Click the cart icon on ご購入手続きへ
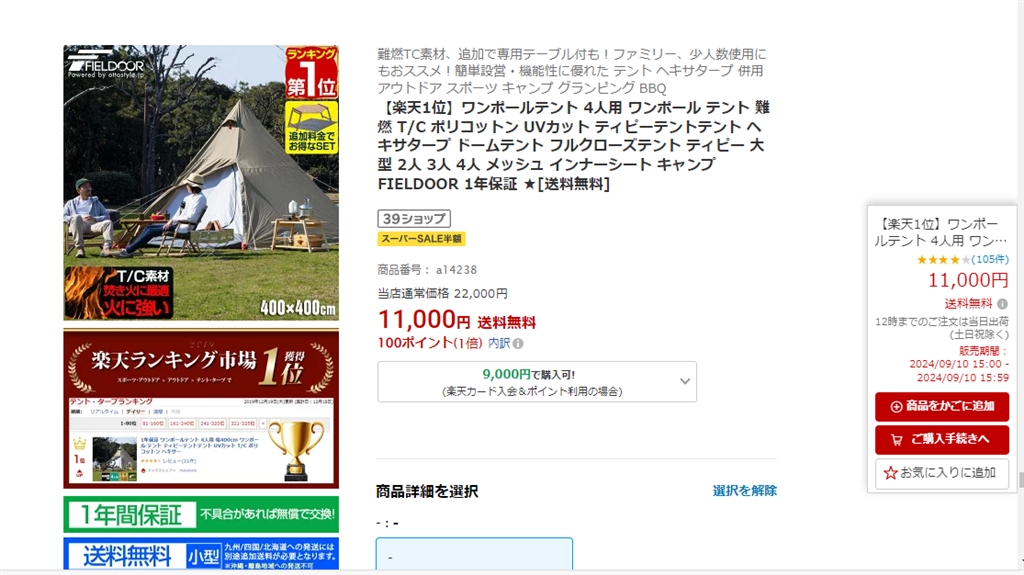This screenshot has width=1024, height=575. (897, 440)
